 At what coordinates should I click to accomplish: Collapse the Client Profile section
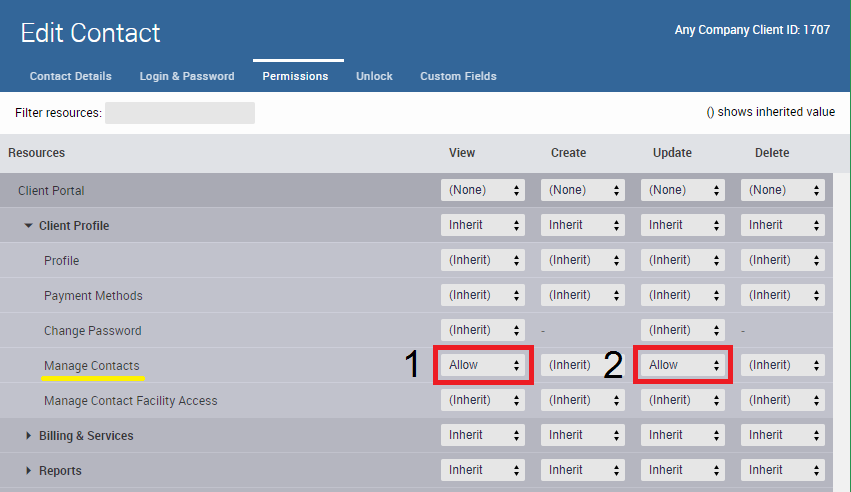(x=29, y=226)
